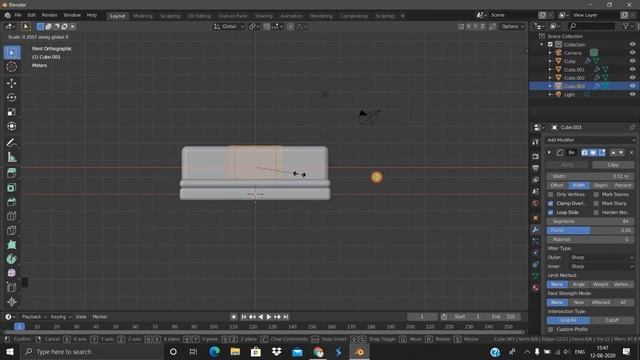Enable the Only Vertices checkbox

pyautogui.click(x=550, y=194)
